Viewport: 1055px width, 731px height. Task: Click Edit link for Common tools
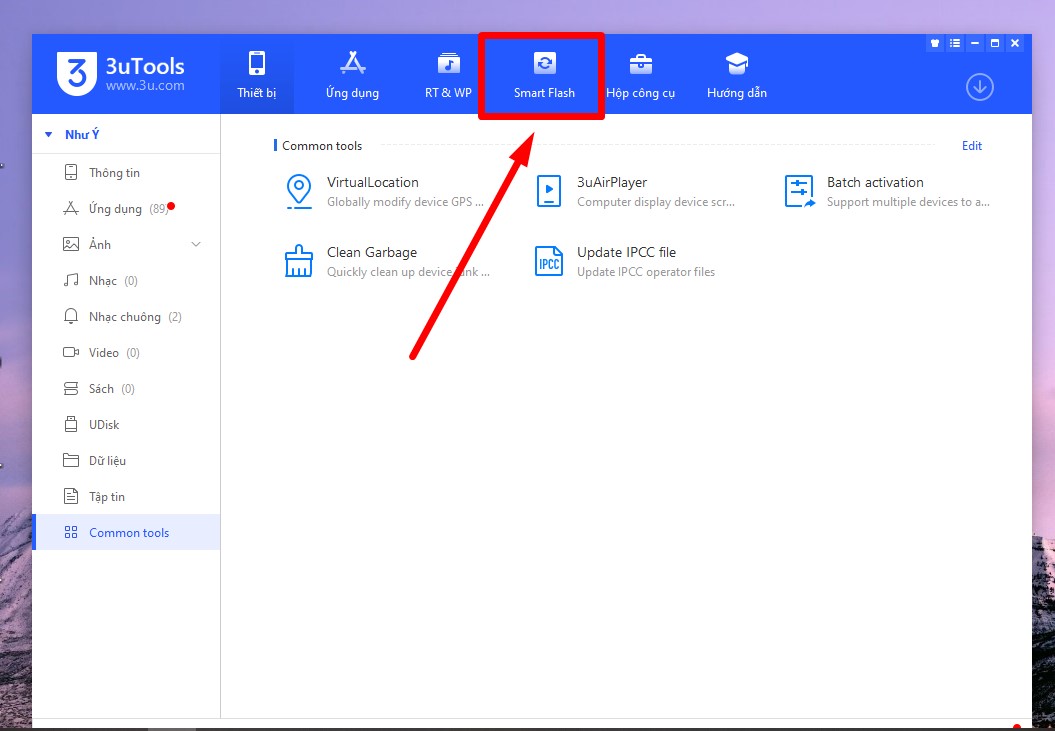[x=971, y=146]
